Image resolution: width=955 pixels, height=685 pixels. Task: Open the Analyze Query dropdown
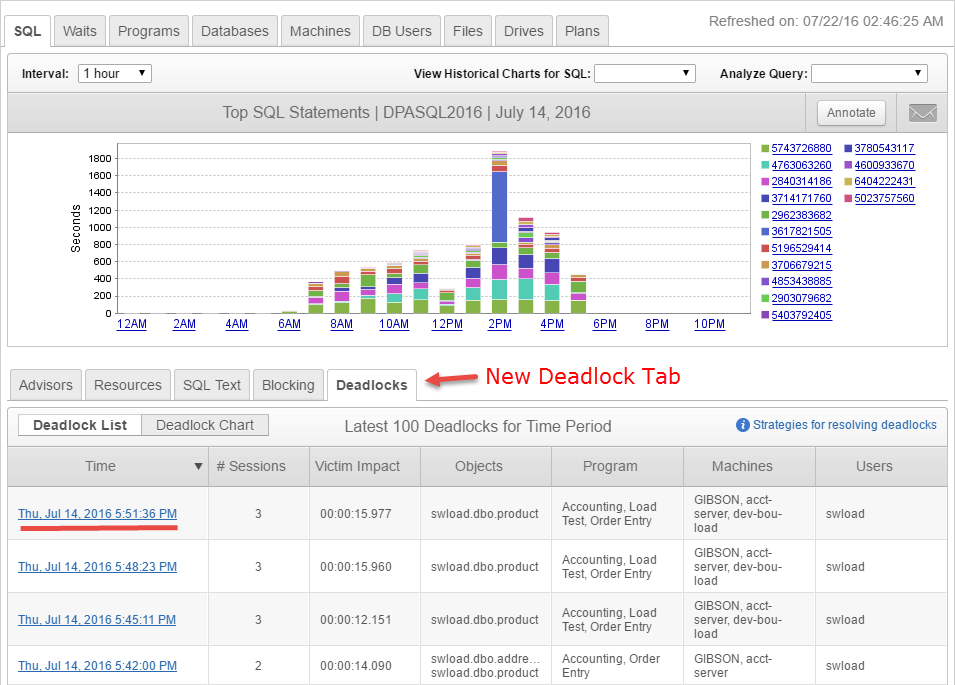[868, 73]
